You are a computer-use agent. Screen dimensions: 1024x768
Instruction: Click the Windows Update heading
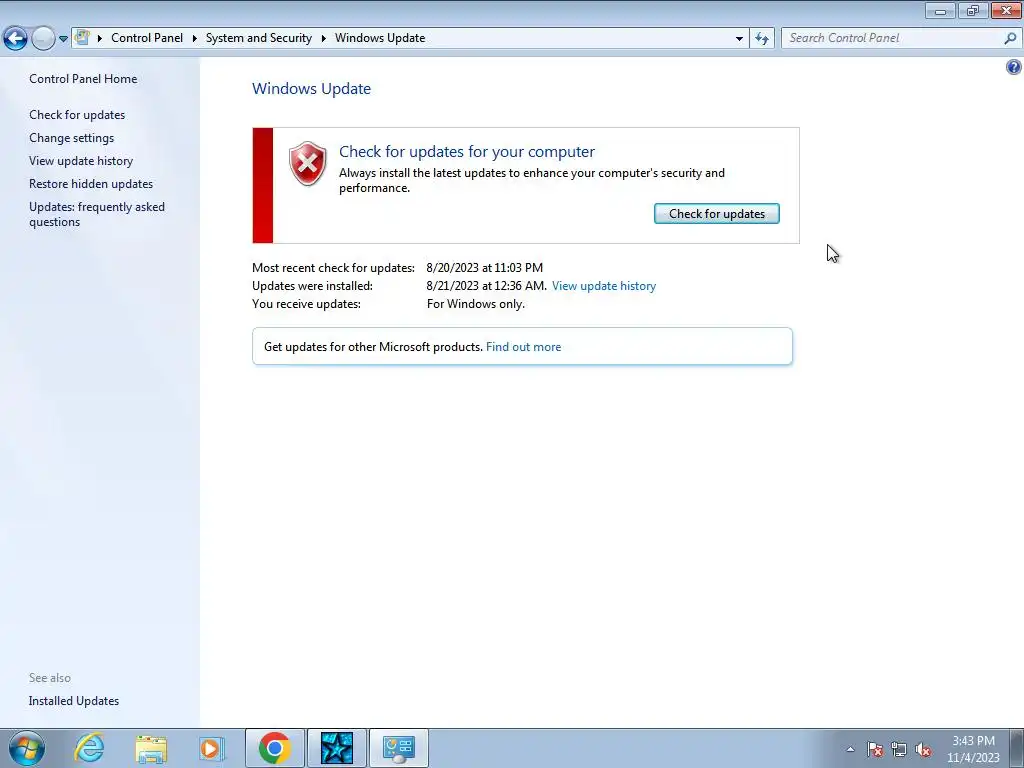[x=312, y=89]
